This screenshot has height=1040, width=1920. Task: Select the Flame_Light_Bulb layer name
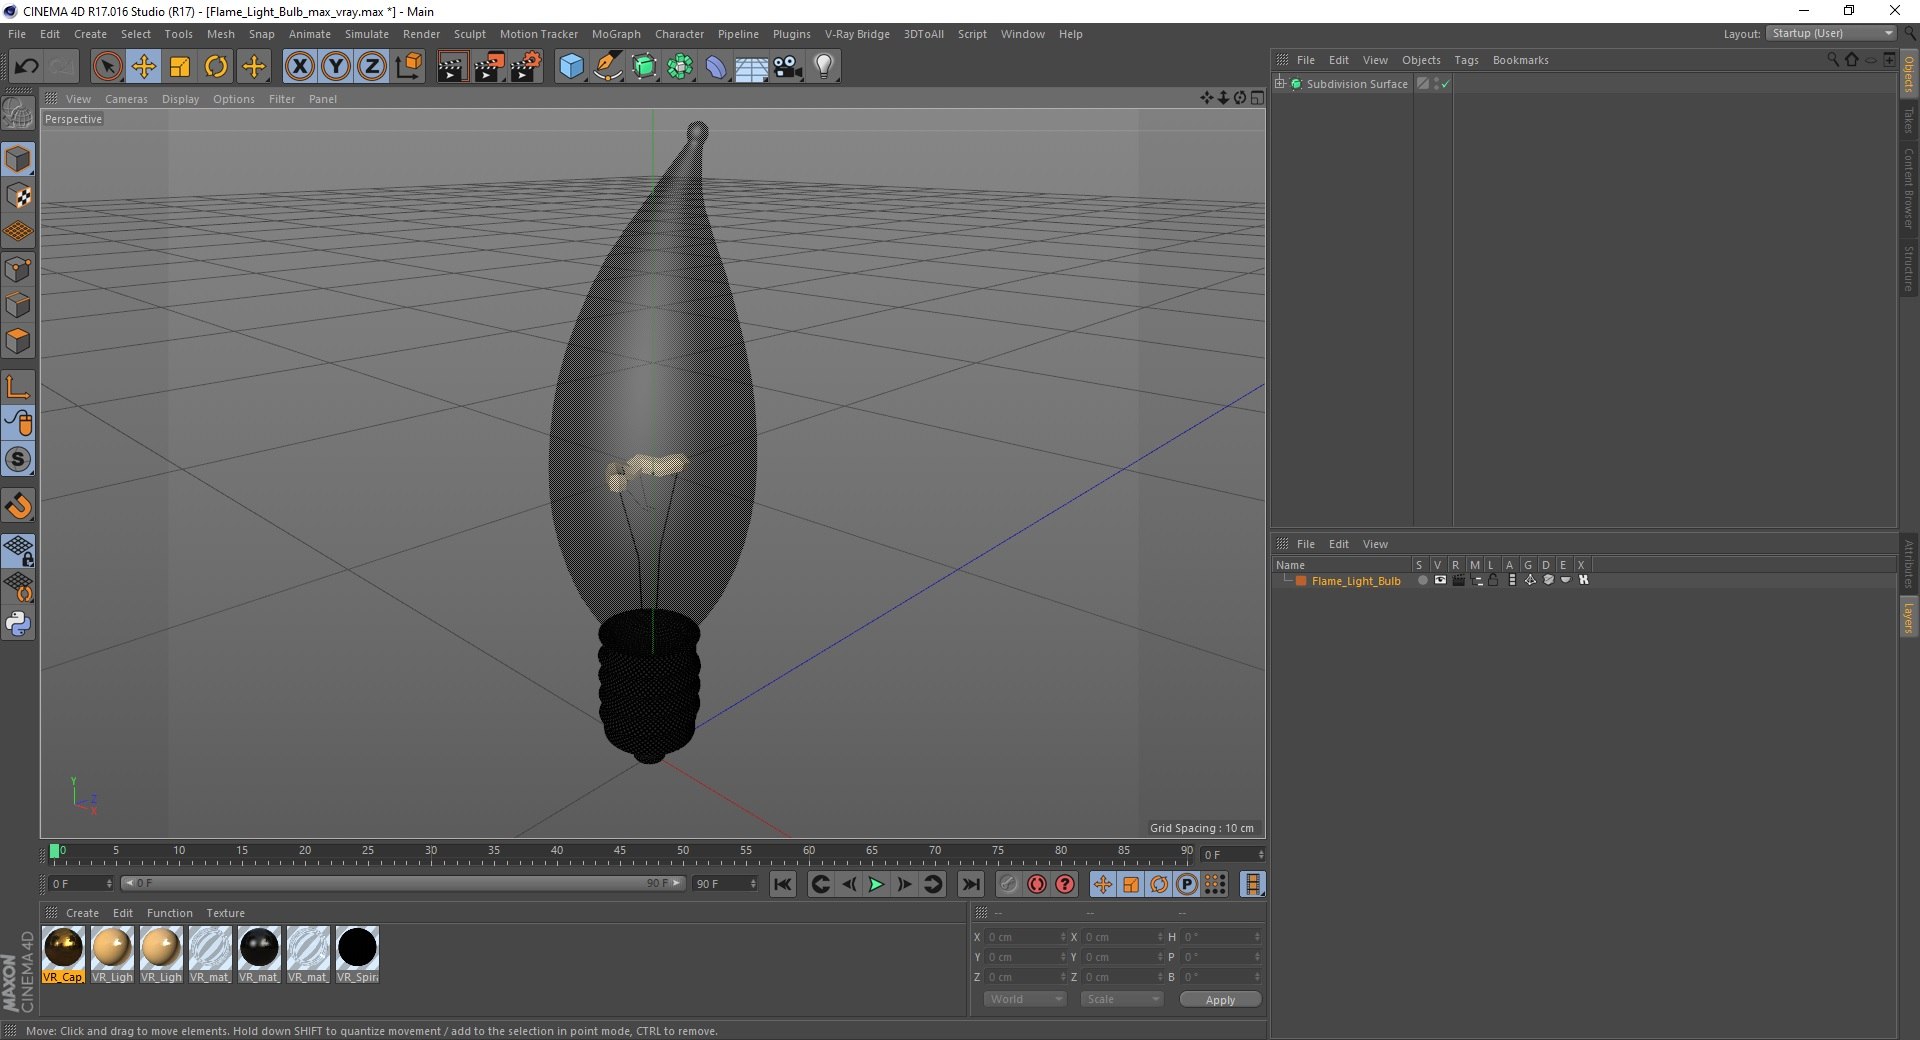[x=1356, y=581]
